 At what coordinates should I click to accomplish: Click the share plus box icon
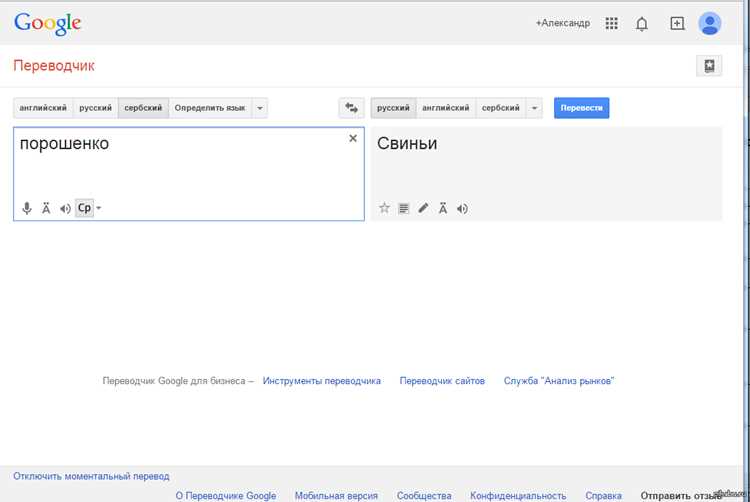tap(677, 23)
